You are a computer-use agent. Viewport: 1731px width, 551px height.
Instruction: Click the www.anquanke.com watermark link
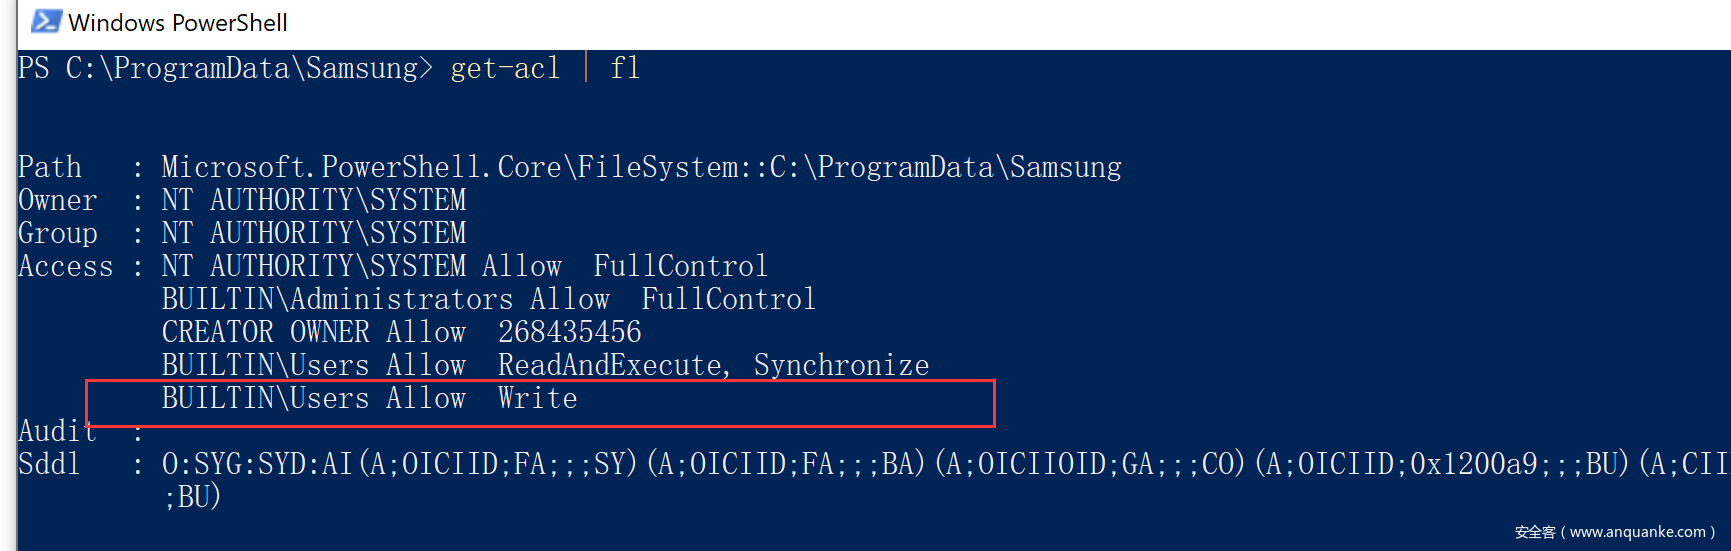(x=1636, y=532)
